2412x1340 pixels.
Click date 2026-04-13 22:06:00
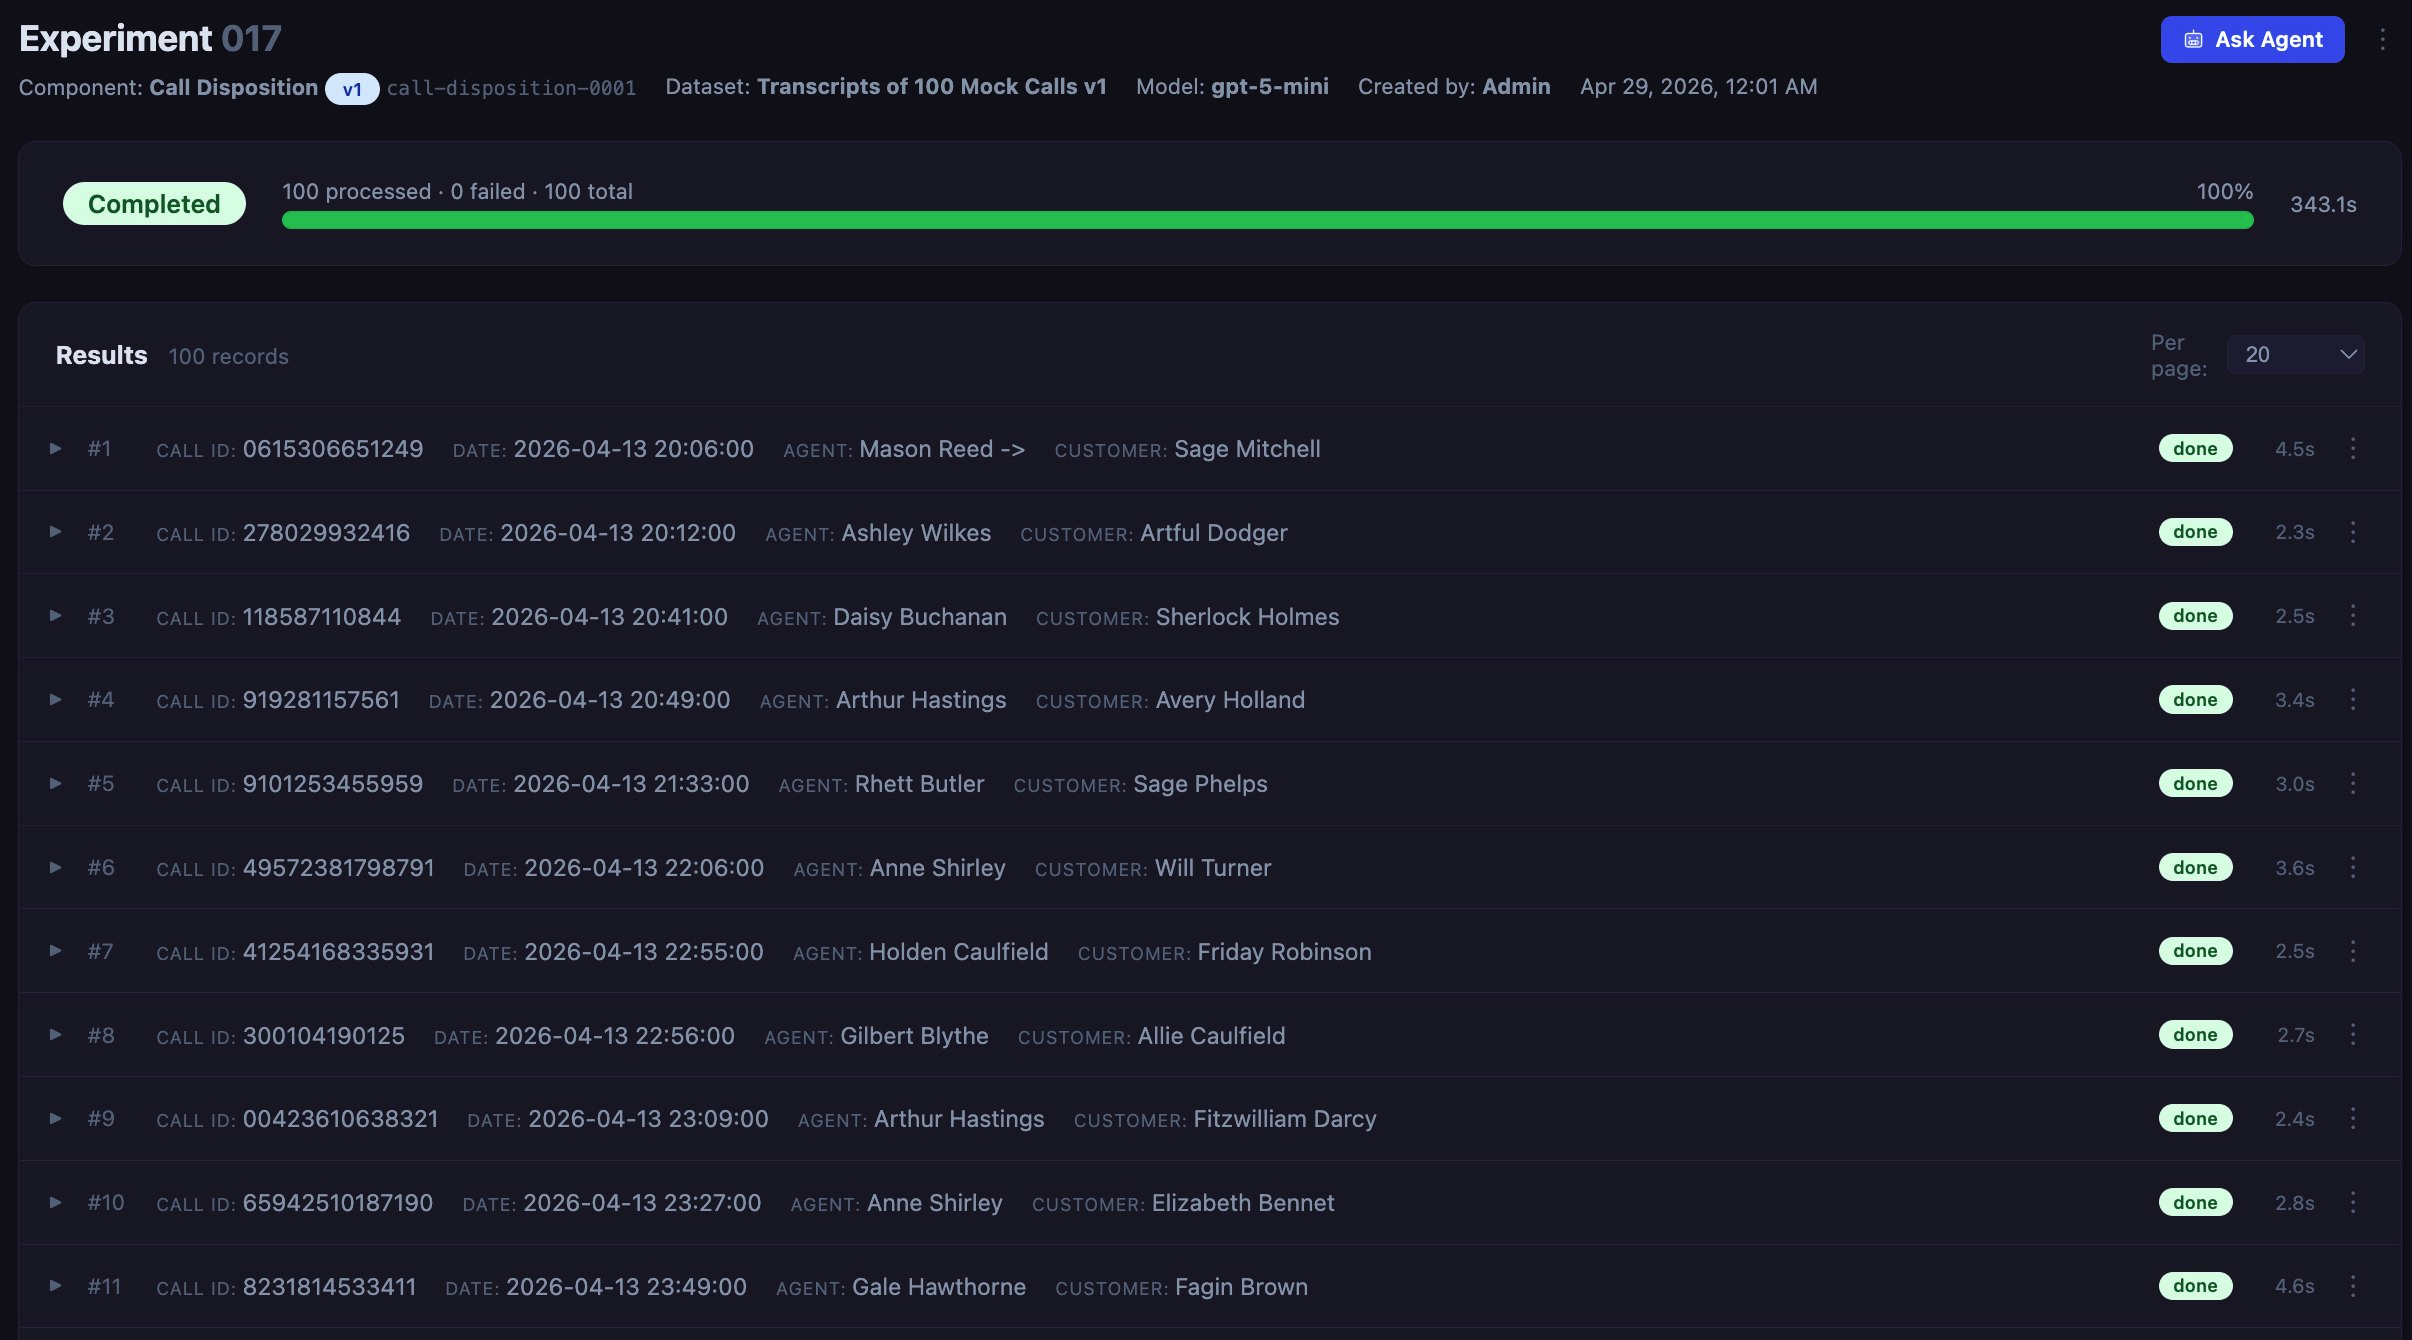[x=644, y=868]
